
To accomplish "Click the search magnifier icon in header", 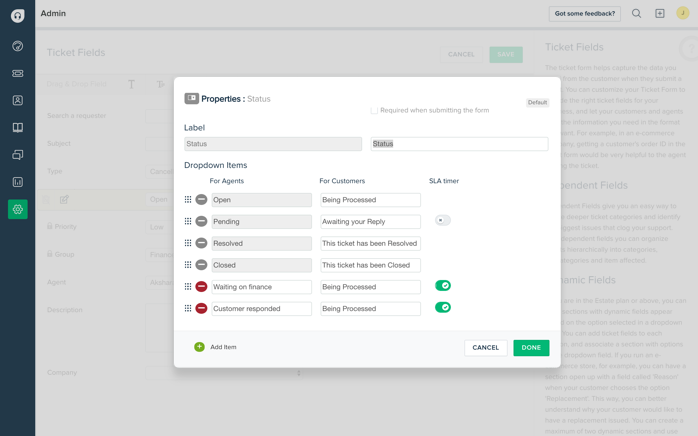I will point(637,13).
